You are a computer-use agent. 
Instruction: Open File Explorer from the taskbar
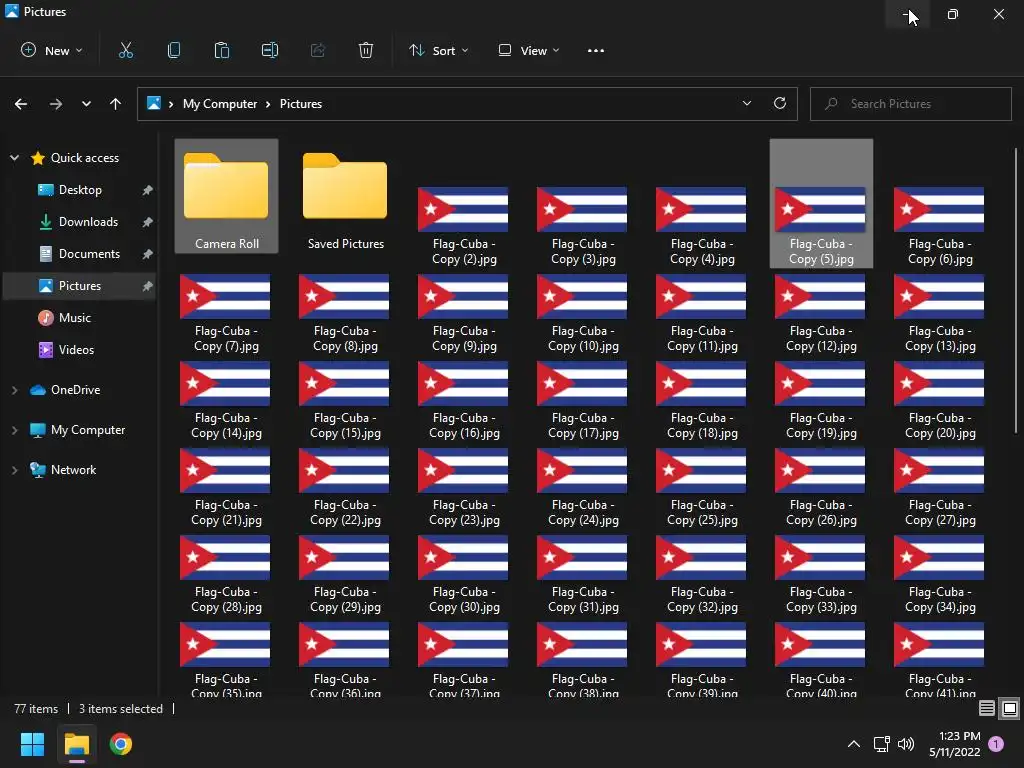[76, 744]
